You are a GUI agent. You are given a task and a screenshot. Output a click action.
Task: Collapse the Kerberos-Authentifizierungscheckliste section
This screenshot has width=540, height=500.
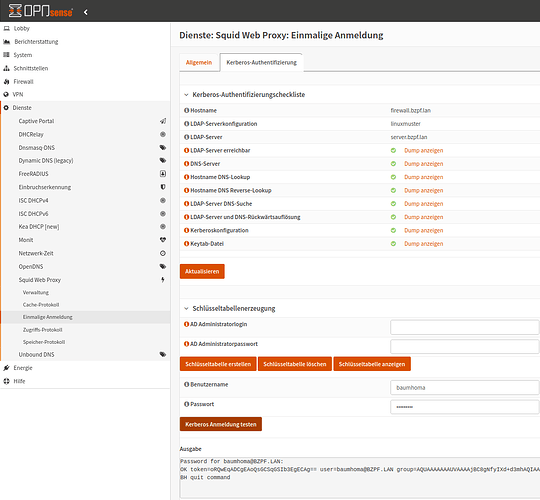[x=186, y=95]
